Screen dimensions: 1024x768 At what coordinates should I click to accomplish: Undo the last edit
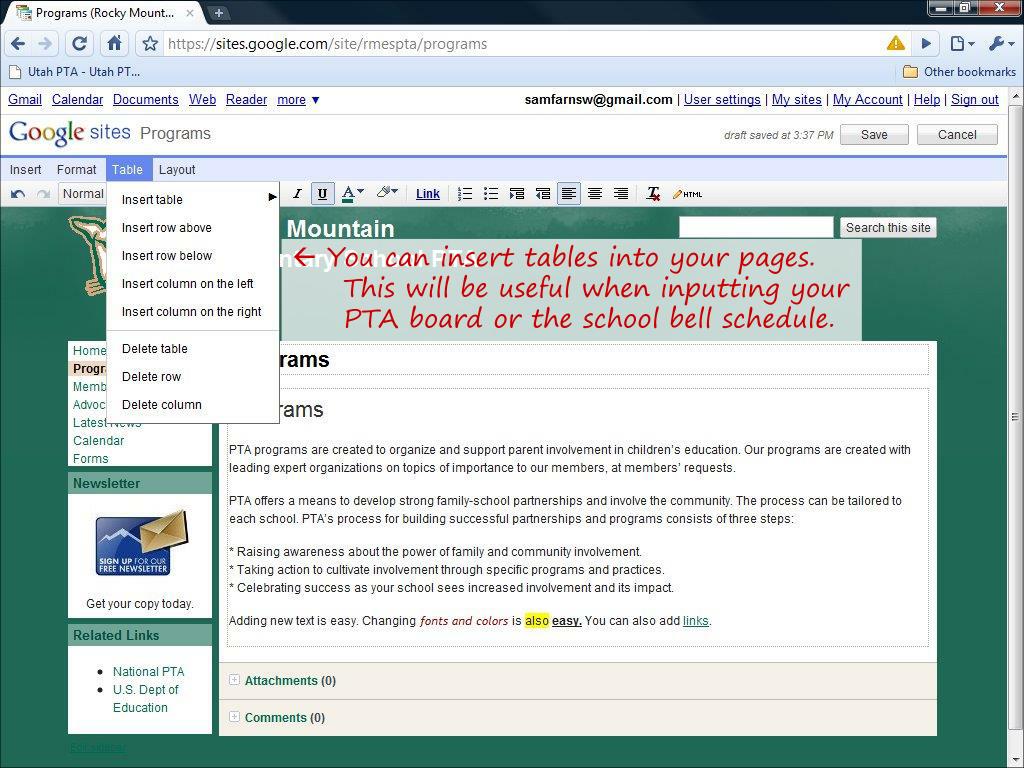pyautogui.click(x=18, y=194)
